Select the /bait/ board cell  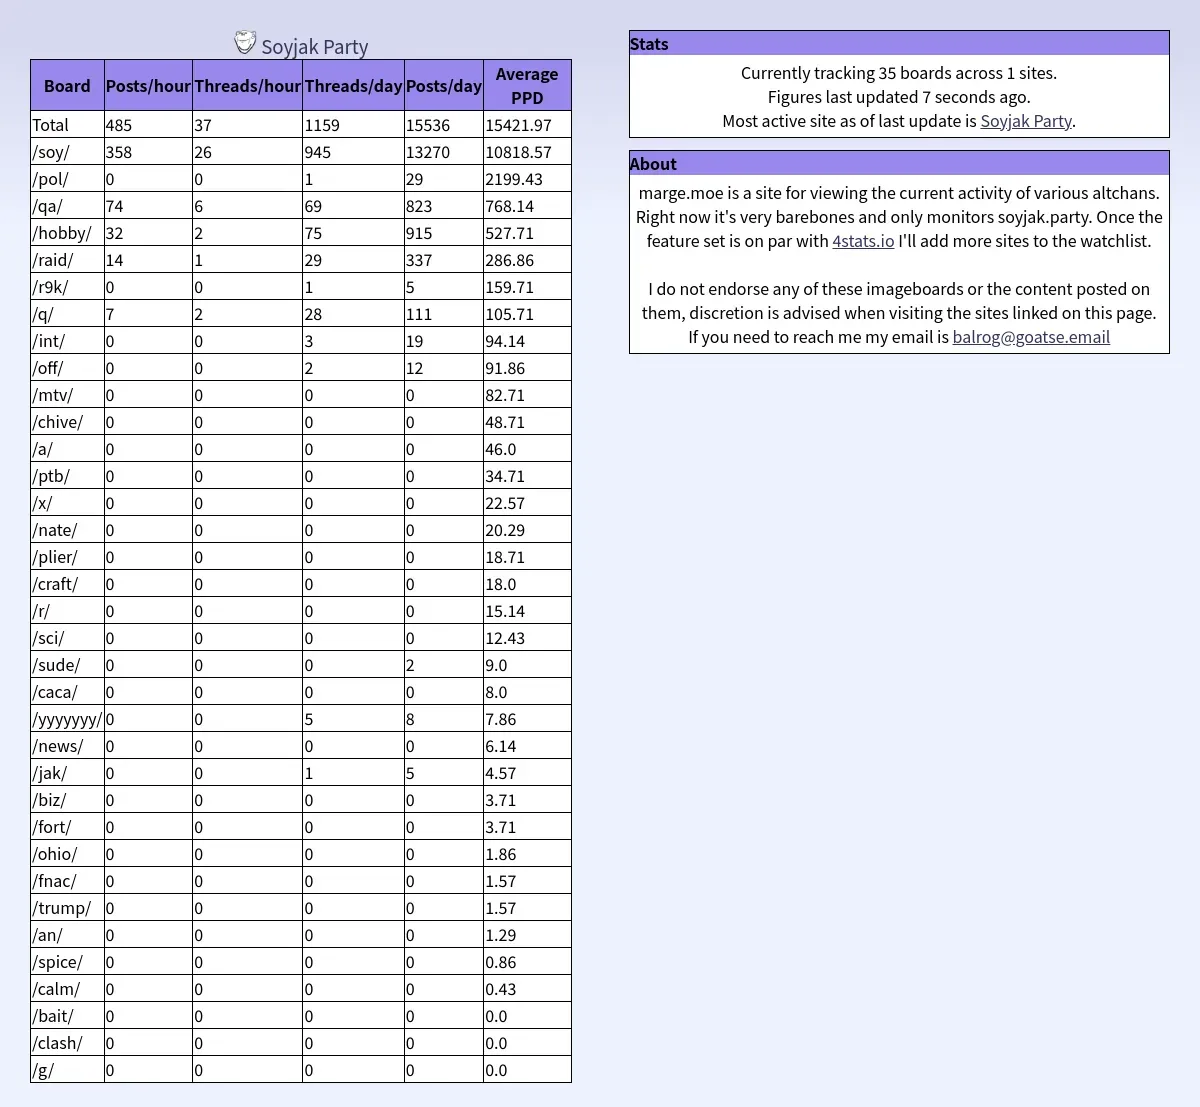pyautogui.click(x=67, y=1016)
